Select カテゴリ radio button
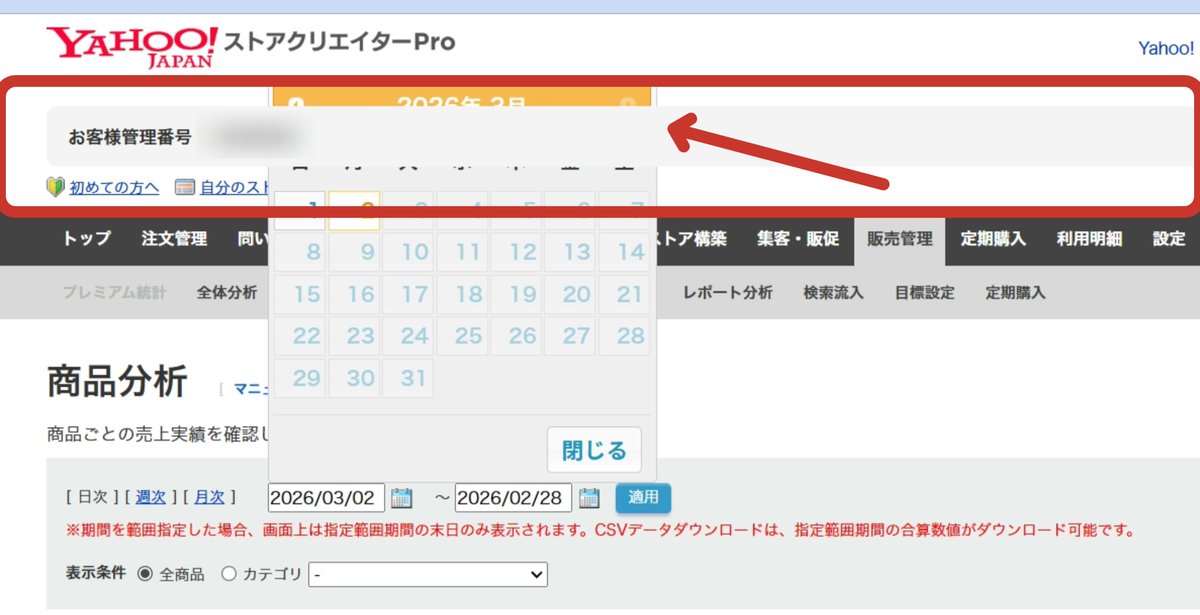The height and width of the screenshot is (615, 1200). point(228,574)
